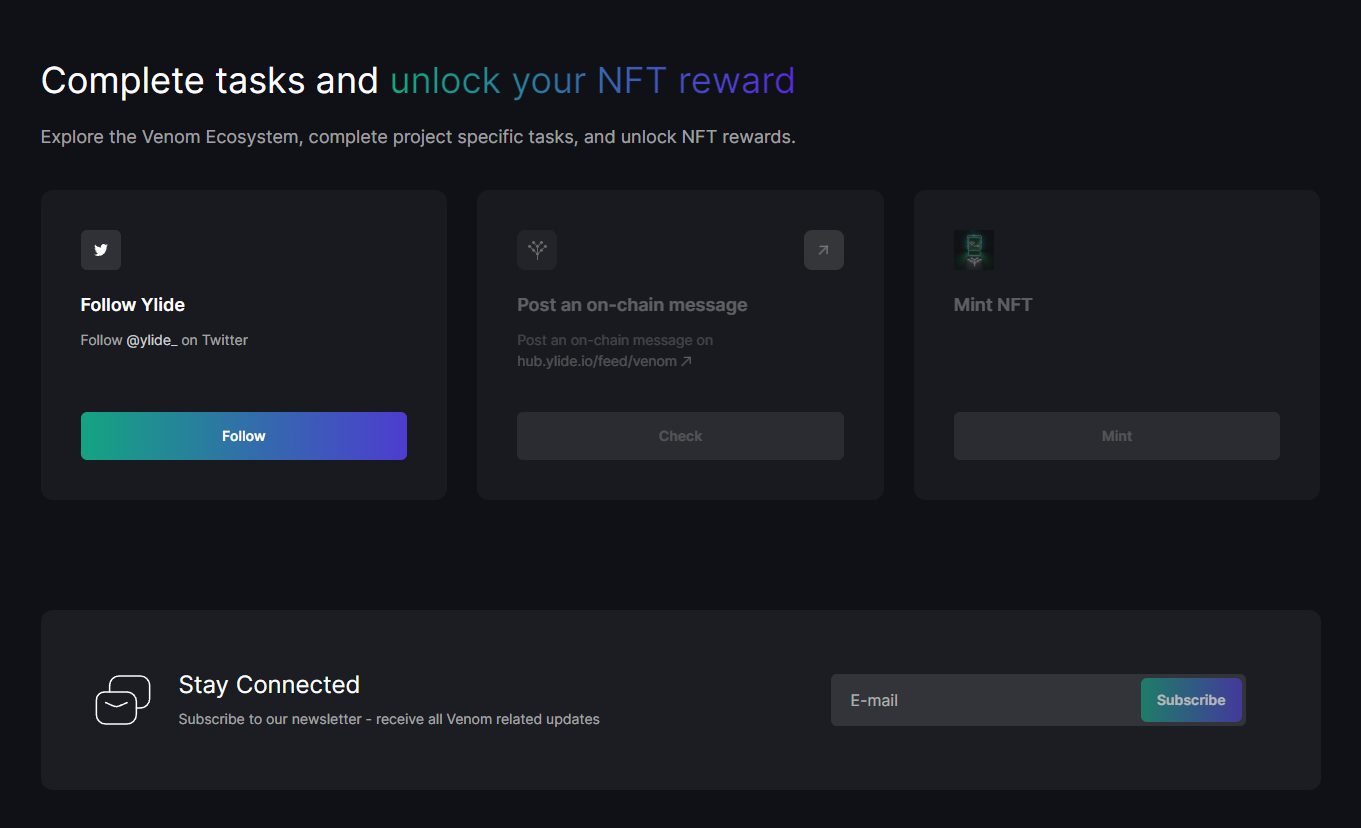Click the Ylide branch logo icon
Image resolution: width=1361 pixels, height=828 pixels.
[537, 250]
